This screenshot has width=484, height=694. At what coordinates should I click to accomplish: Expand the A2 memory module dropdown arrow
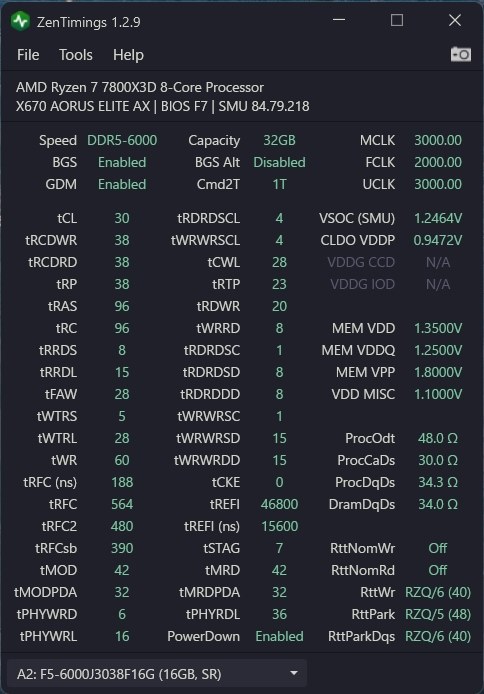pyautogui.click(x=293, y=673)
